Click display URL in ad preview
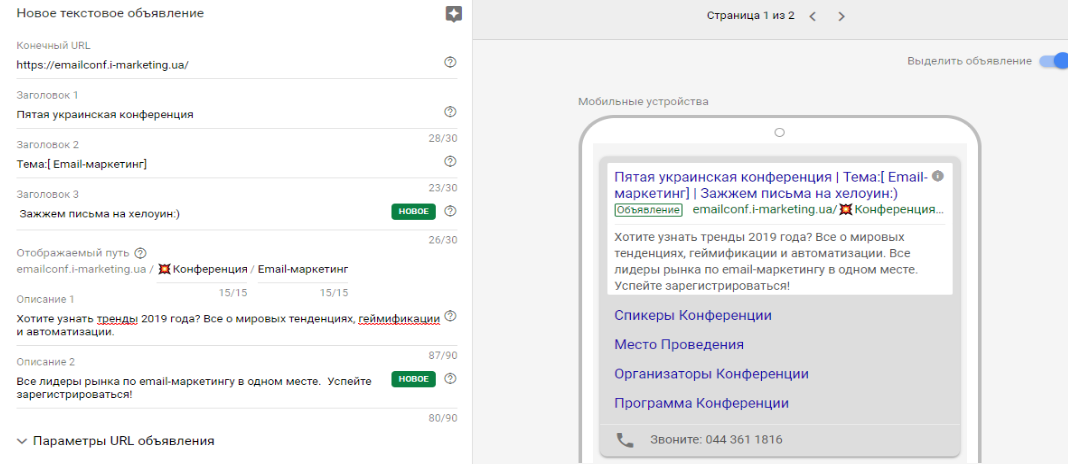 (818, 210)
